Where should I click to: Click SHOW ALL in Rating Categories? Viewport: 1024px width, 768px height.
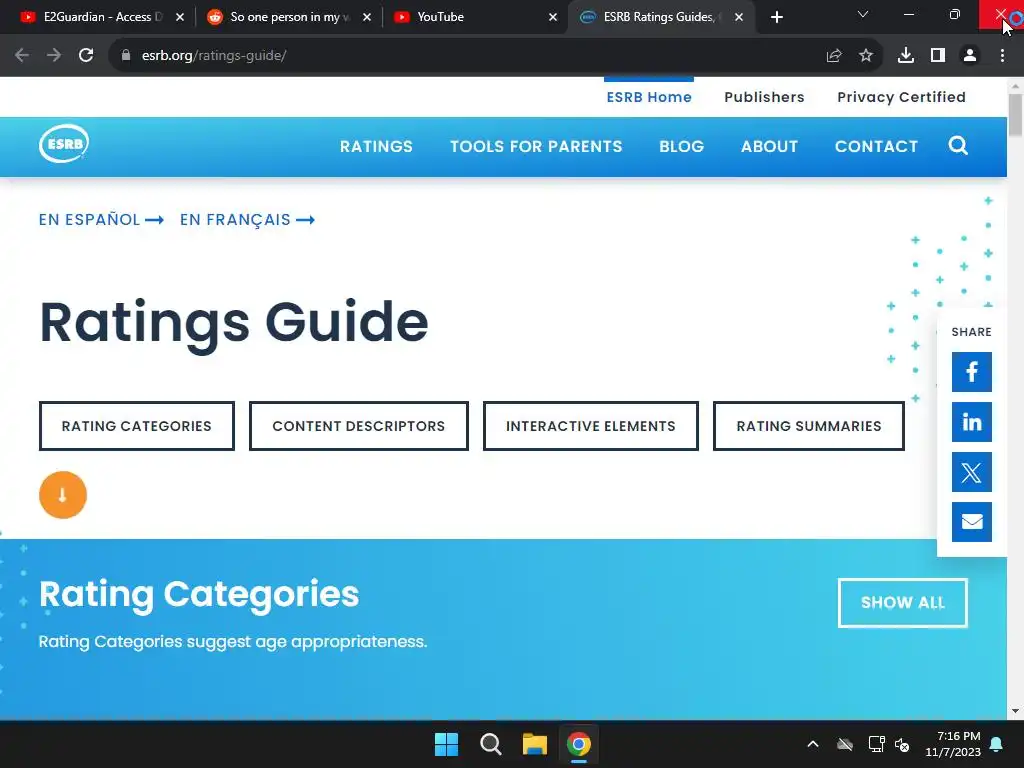pos(903,603)
